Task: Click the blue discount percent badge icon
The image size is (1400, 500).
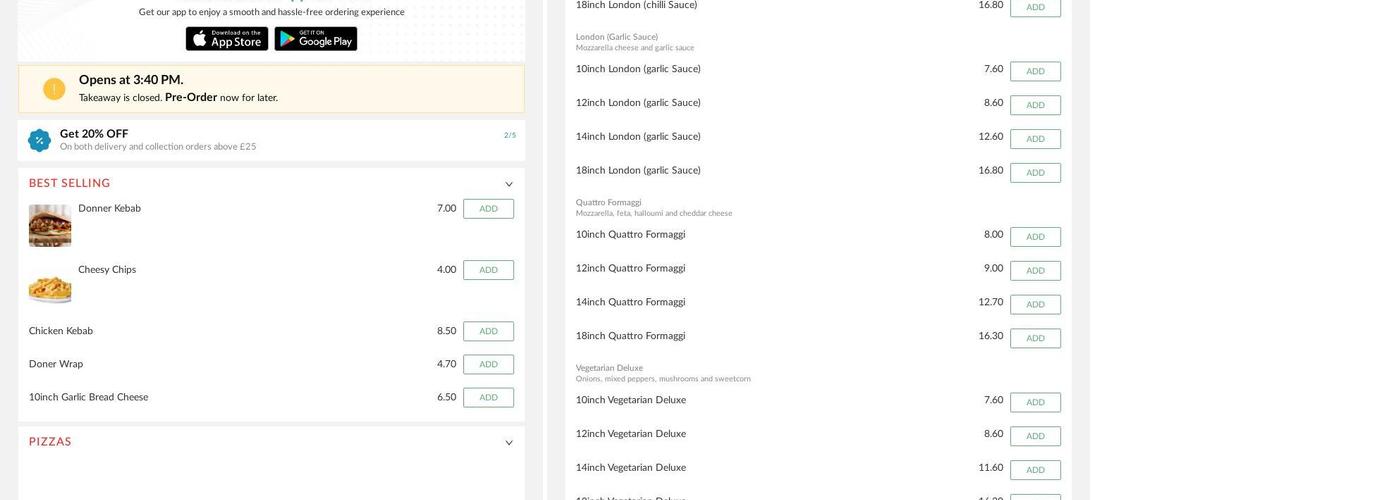Action: [39, 140]
